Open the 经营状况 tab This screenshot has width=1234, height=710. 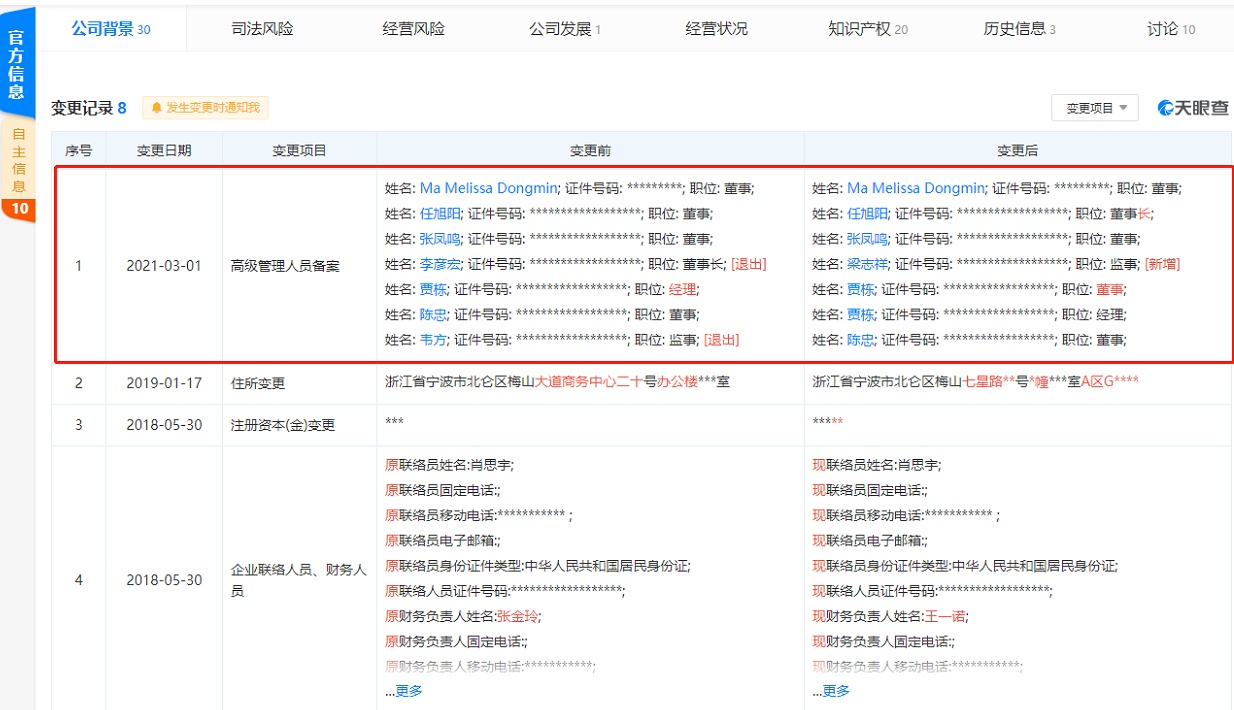[716, 29]
